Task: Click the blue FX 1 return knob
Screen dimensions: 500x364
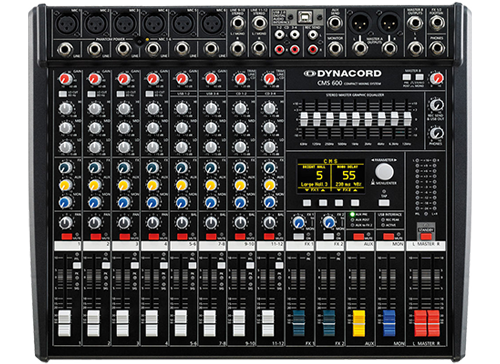Action: tap(299, 222)
